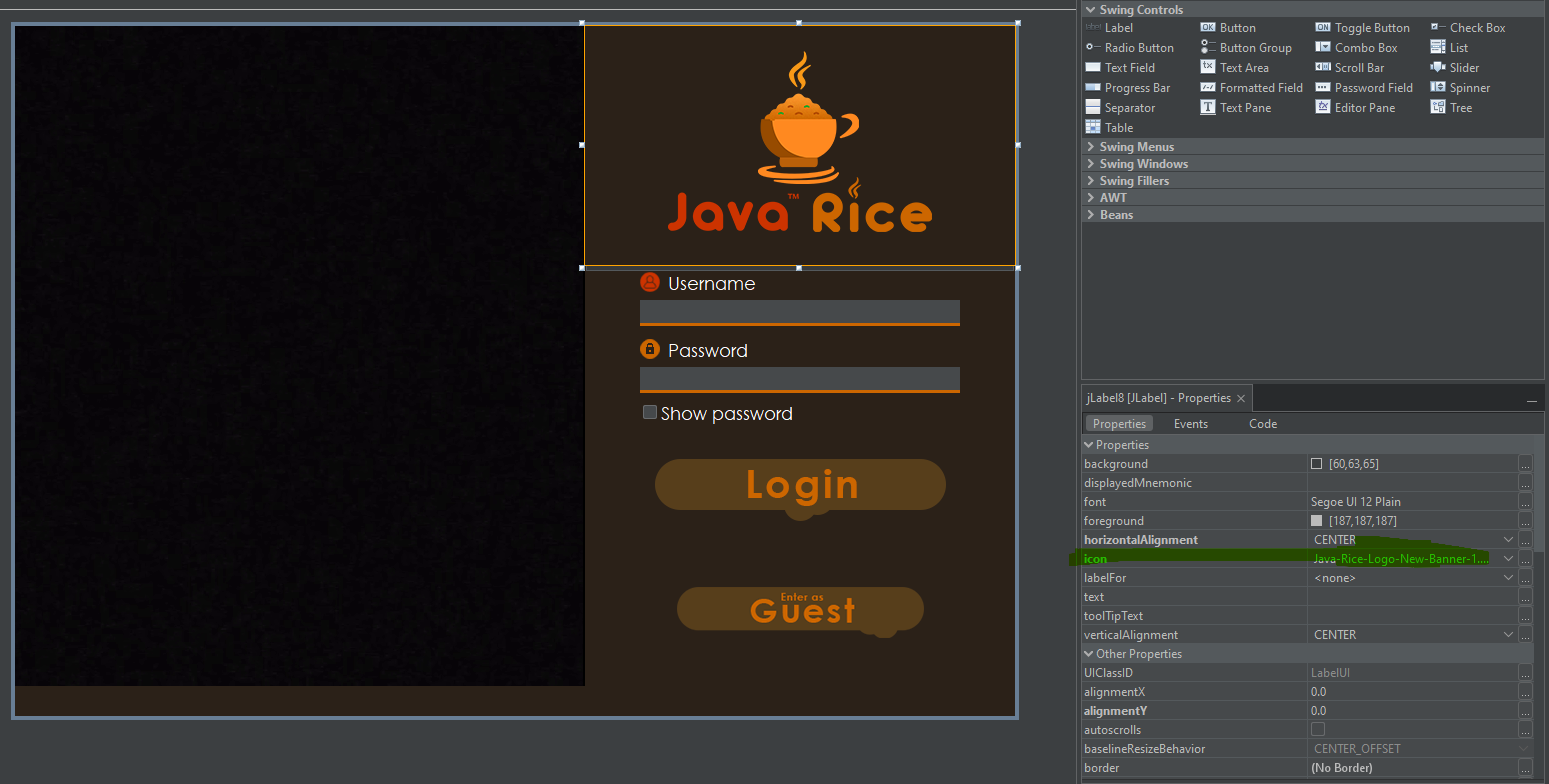Open the verticalAlignment CENTER dropdown
The width and height of the screenshot is (1549, 784).
[1509, 635]
